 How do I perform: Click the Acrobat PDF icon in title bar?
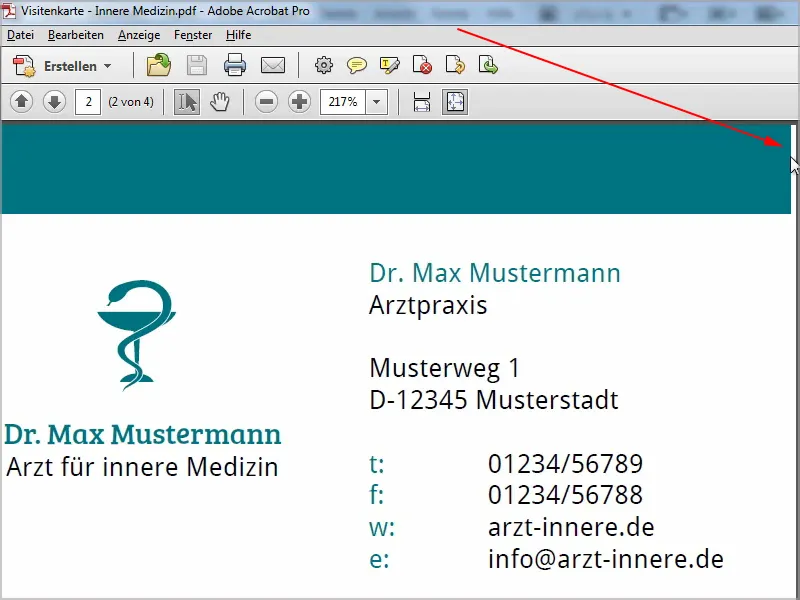pos(9,11)
